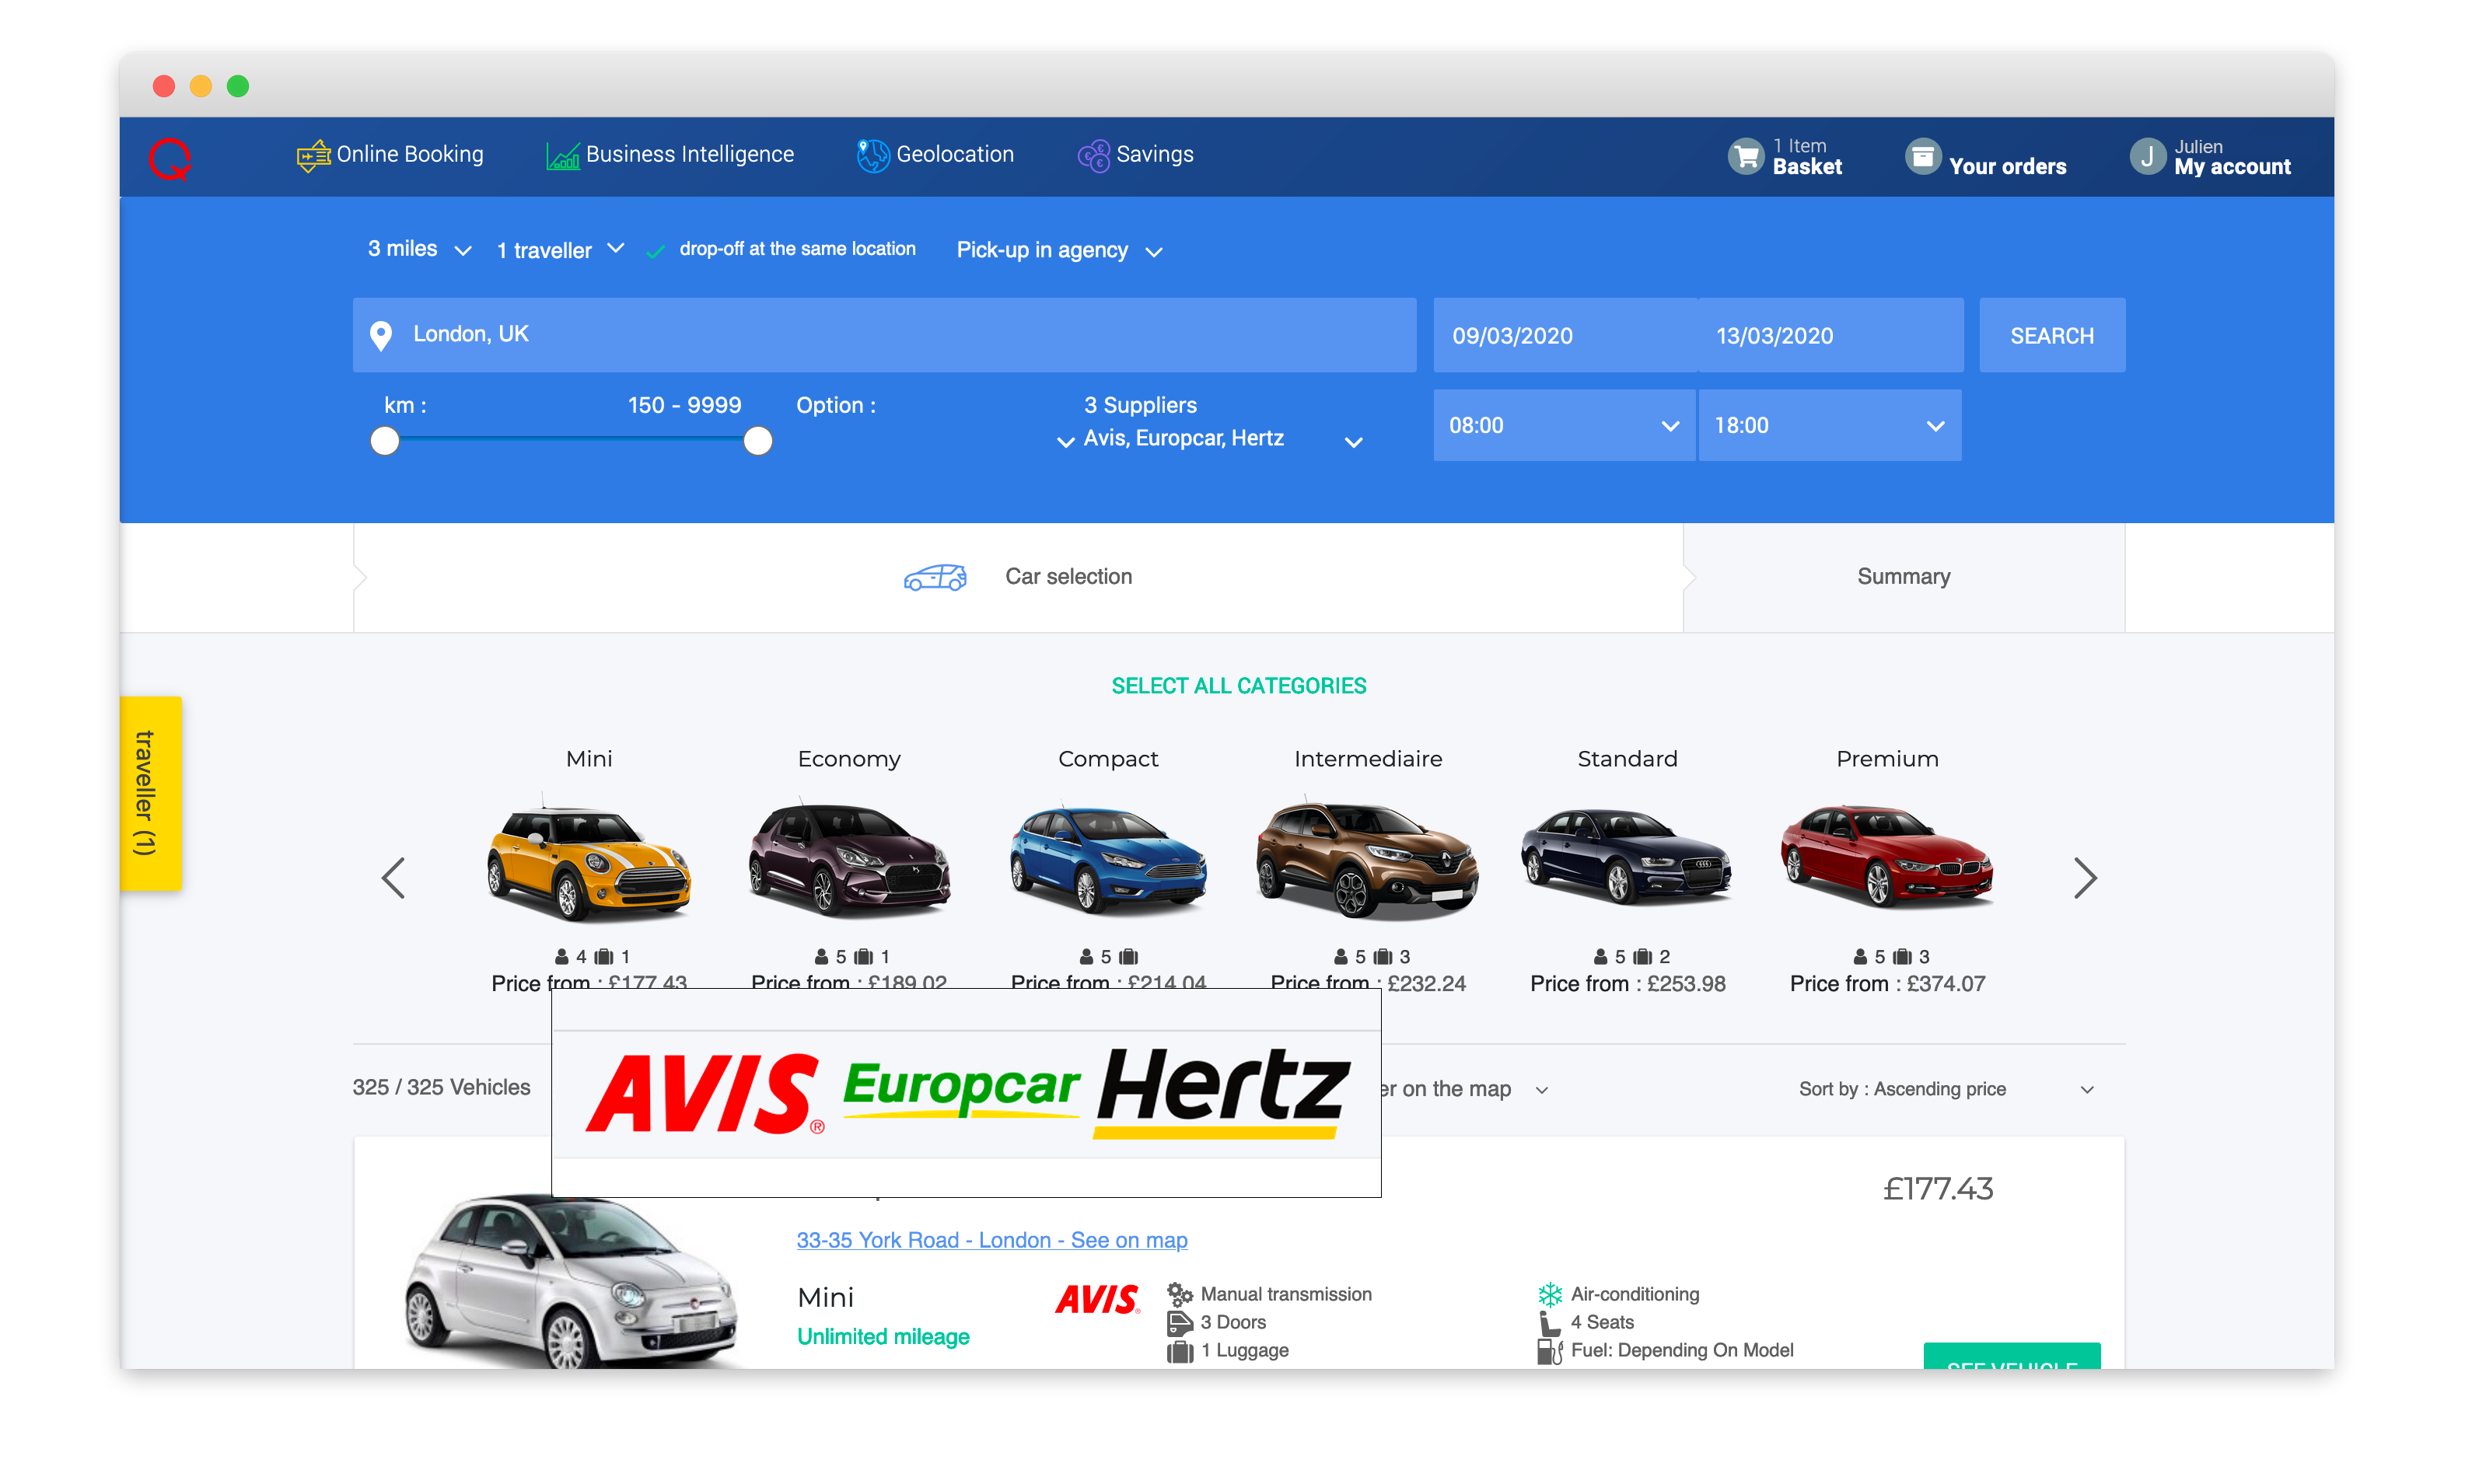This screenshot has width=2479, height=1484.
Task: Click the 325 / 325 Vehicles count
Action: (441, 1087)
